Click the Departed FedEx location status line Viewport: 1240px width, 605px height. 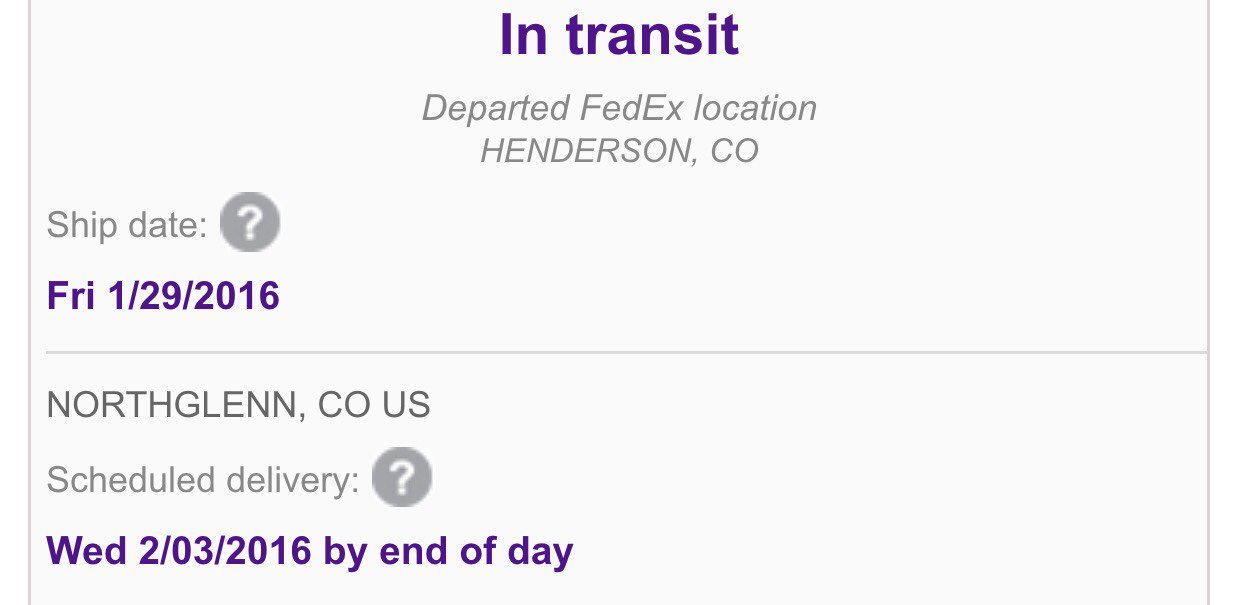coord(619,108)
